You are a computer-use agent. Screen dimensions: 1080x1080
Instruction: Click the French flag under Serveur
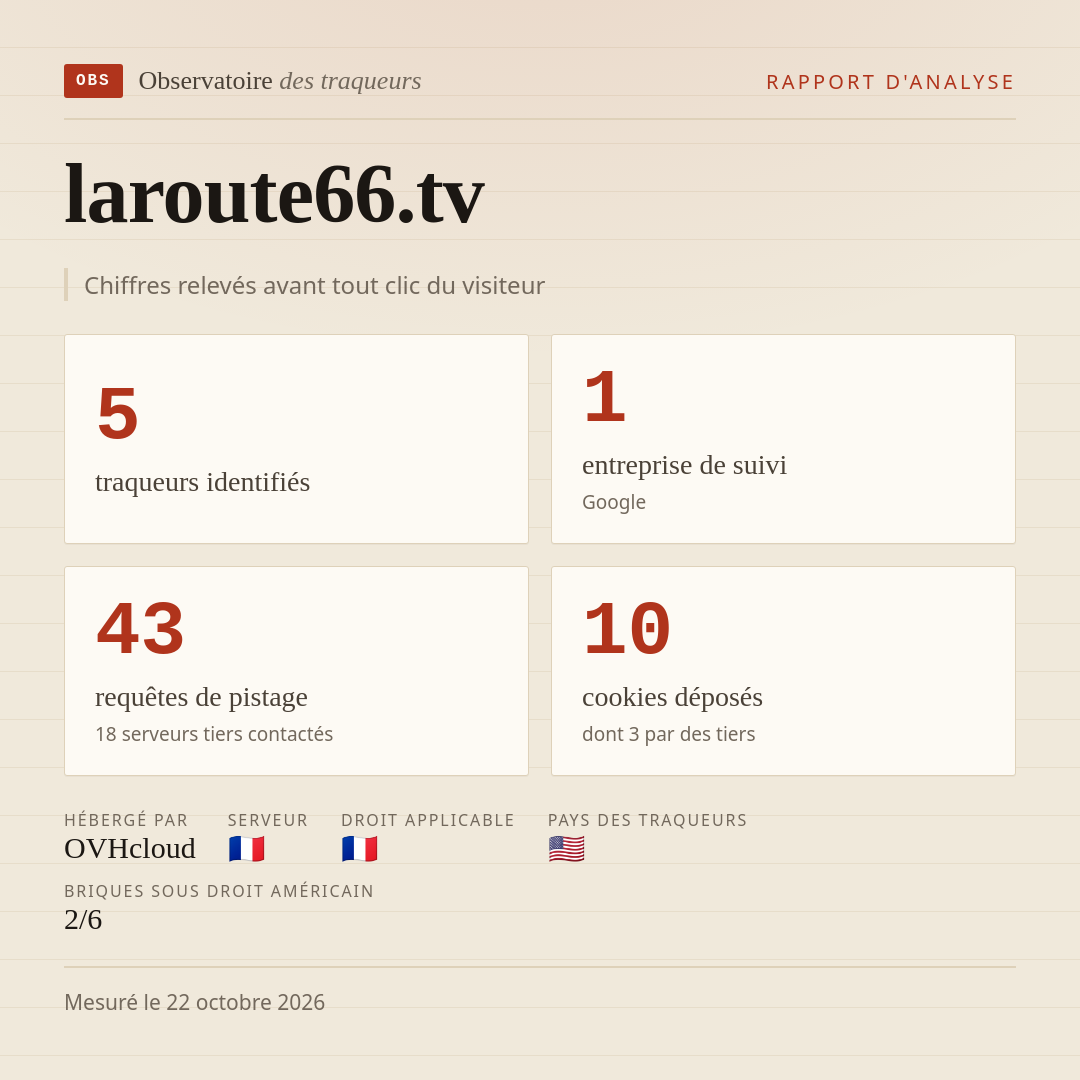247,849
